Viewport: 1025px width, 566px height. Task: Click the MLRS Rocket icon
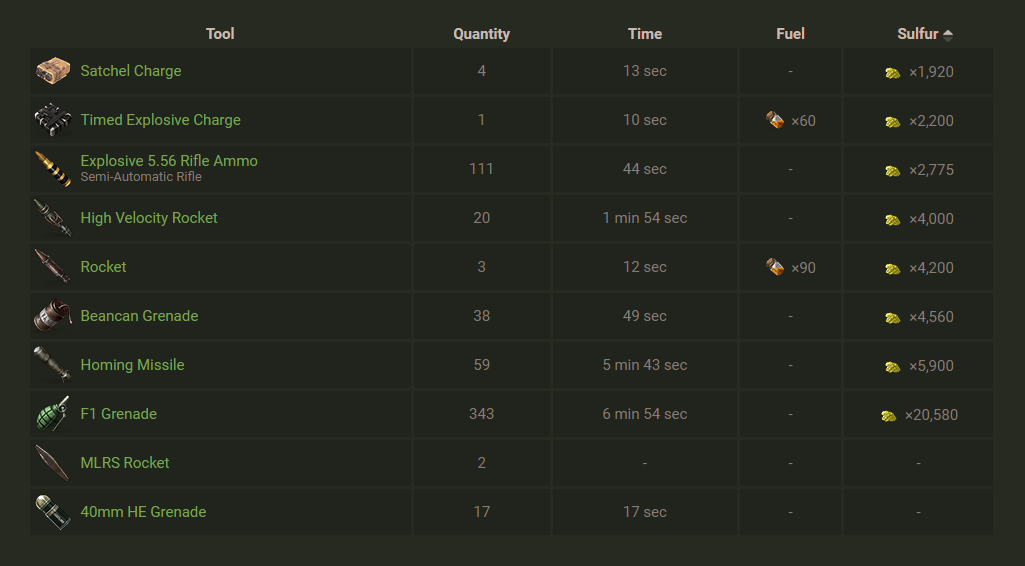pyautogui.click(x=52, y=463)
